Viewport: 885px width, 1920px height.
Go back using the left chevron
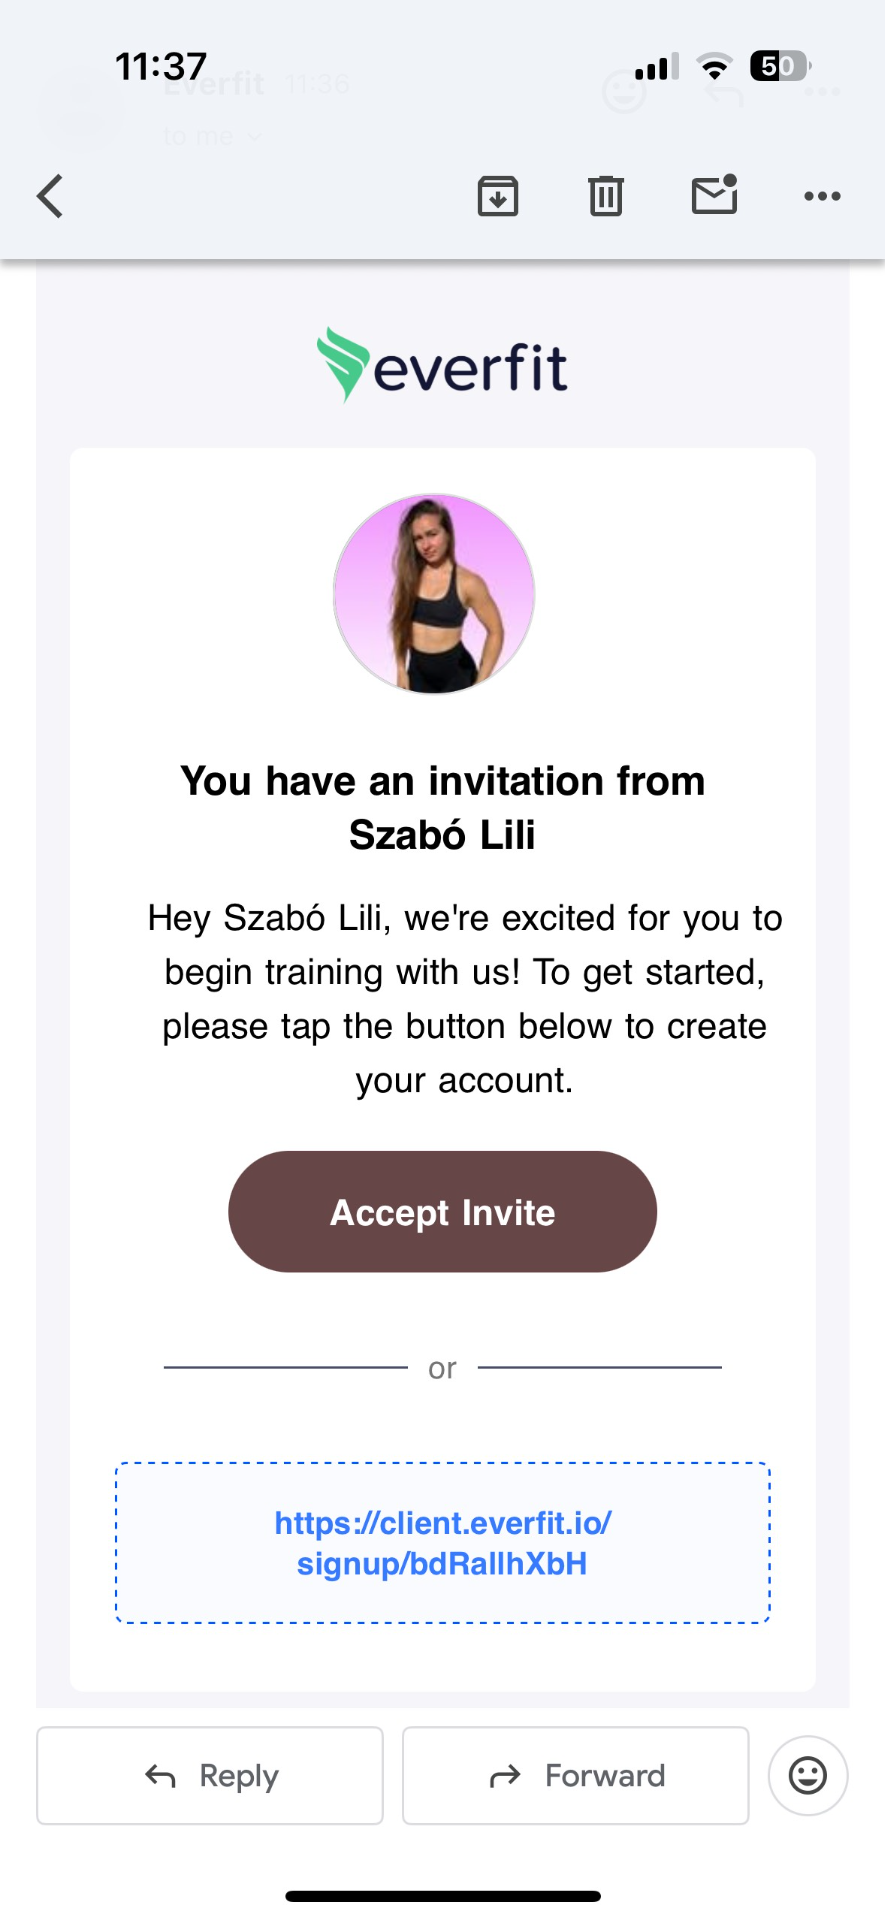pos(50,196)
